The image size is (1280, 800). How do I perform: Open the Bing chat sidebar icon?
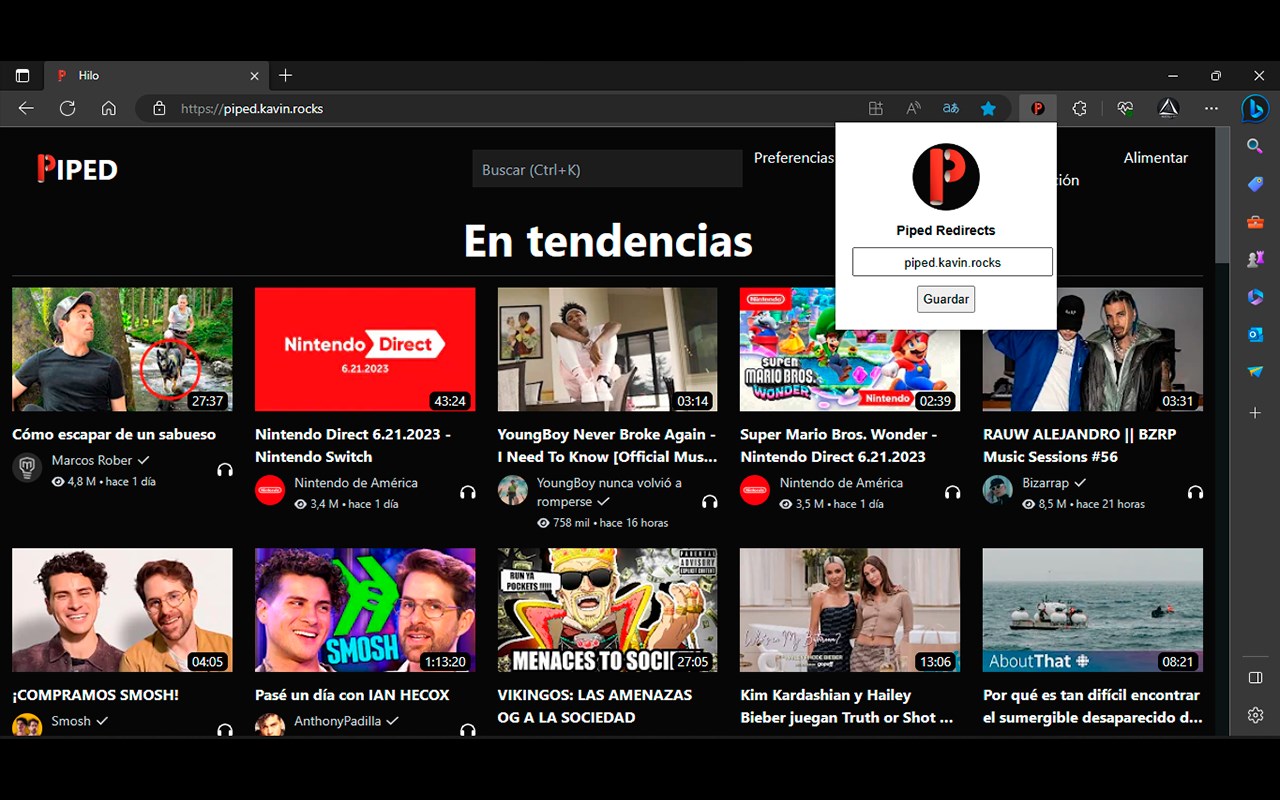1255,108
